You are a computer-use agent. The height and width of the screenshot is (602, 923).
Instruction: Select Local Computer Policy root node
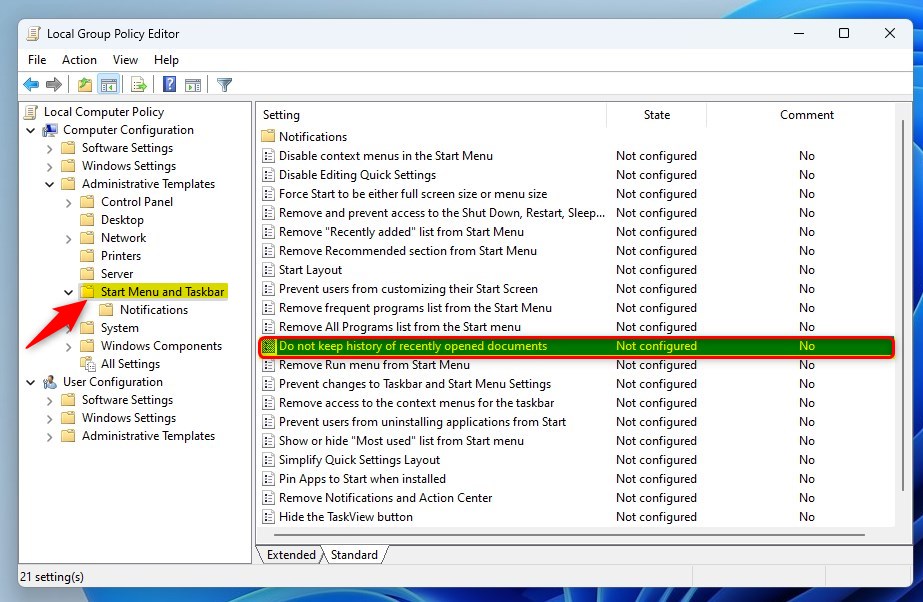click(x=104, y=112)
